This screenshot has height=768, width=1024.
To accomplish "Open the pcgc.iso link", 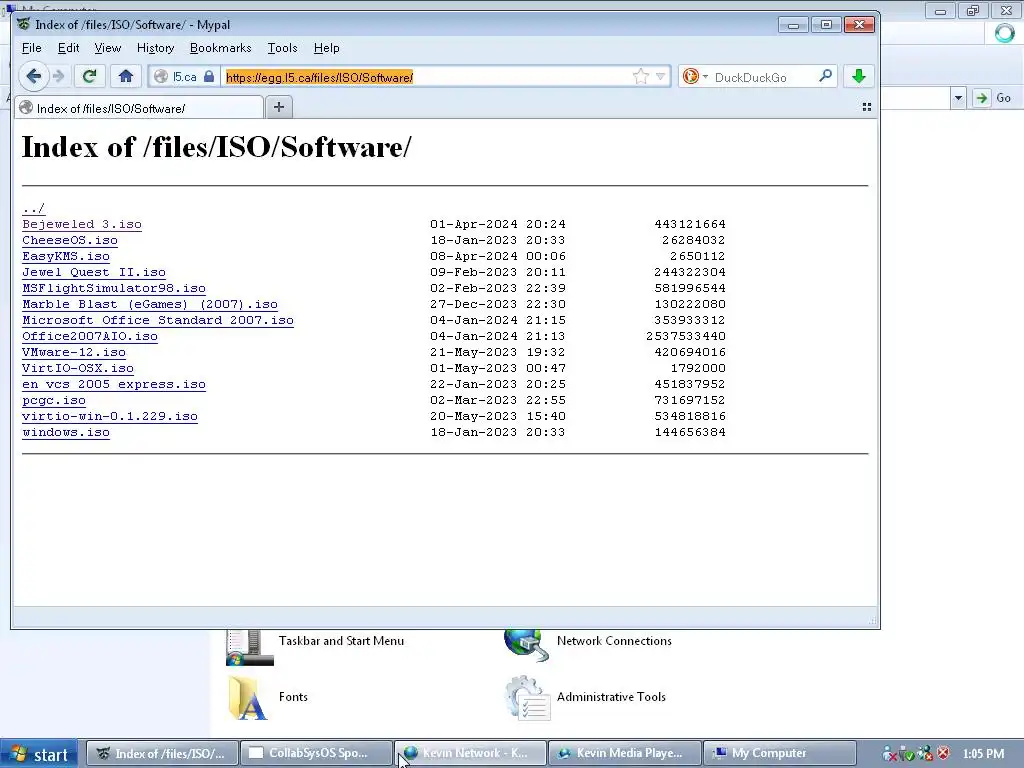I will pyautogui.click(x=54, y=400).
